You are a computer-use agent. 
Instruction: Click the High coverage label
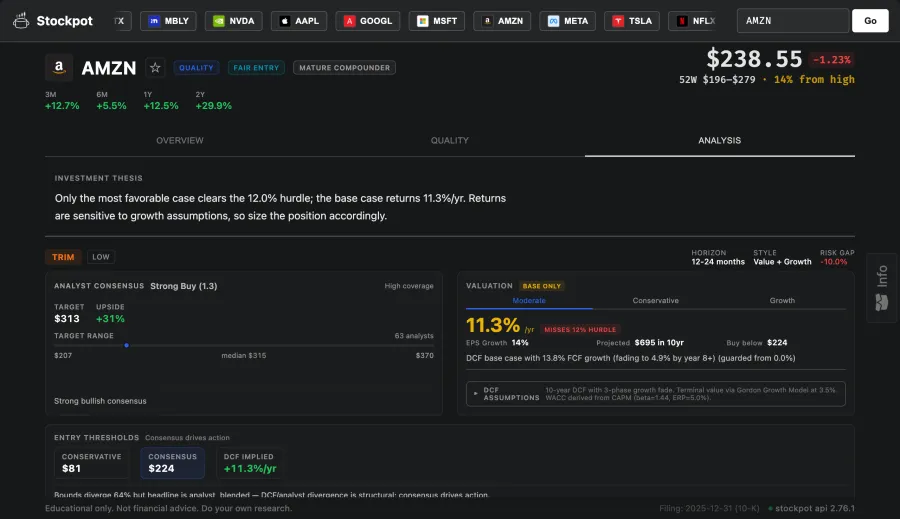(409, 286)
